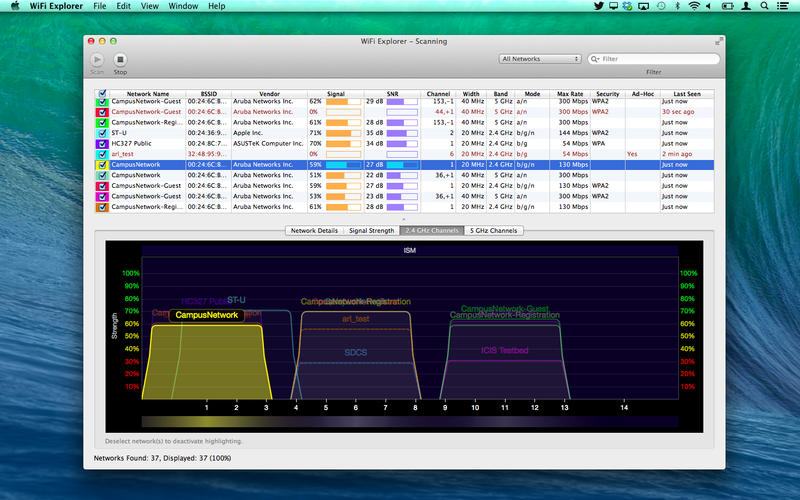Open the Network Details tab

point(315,230)
